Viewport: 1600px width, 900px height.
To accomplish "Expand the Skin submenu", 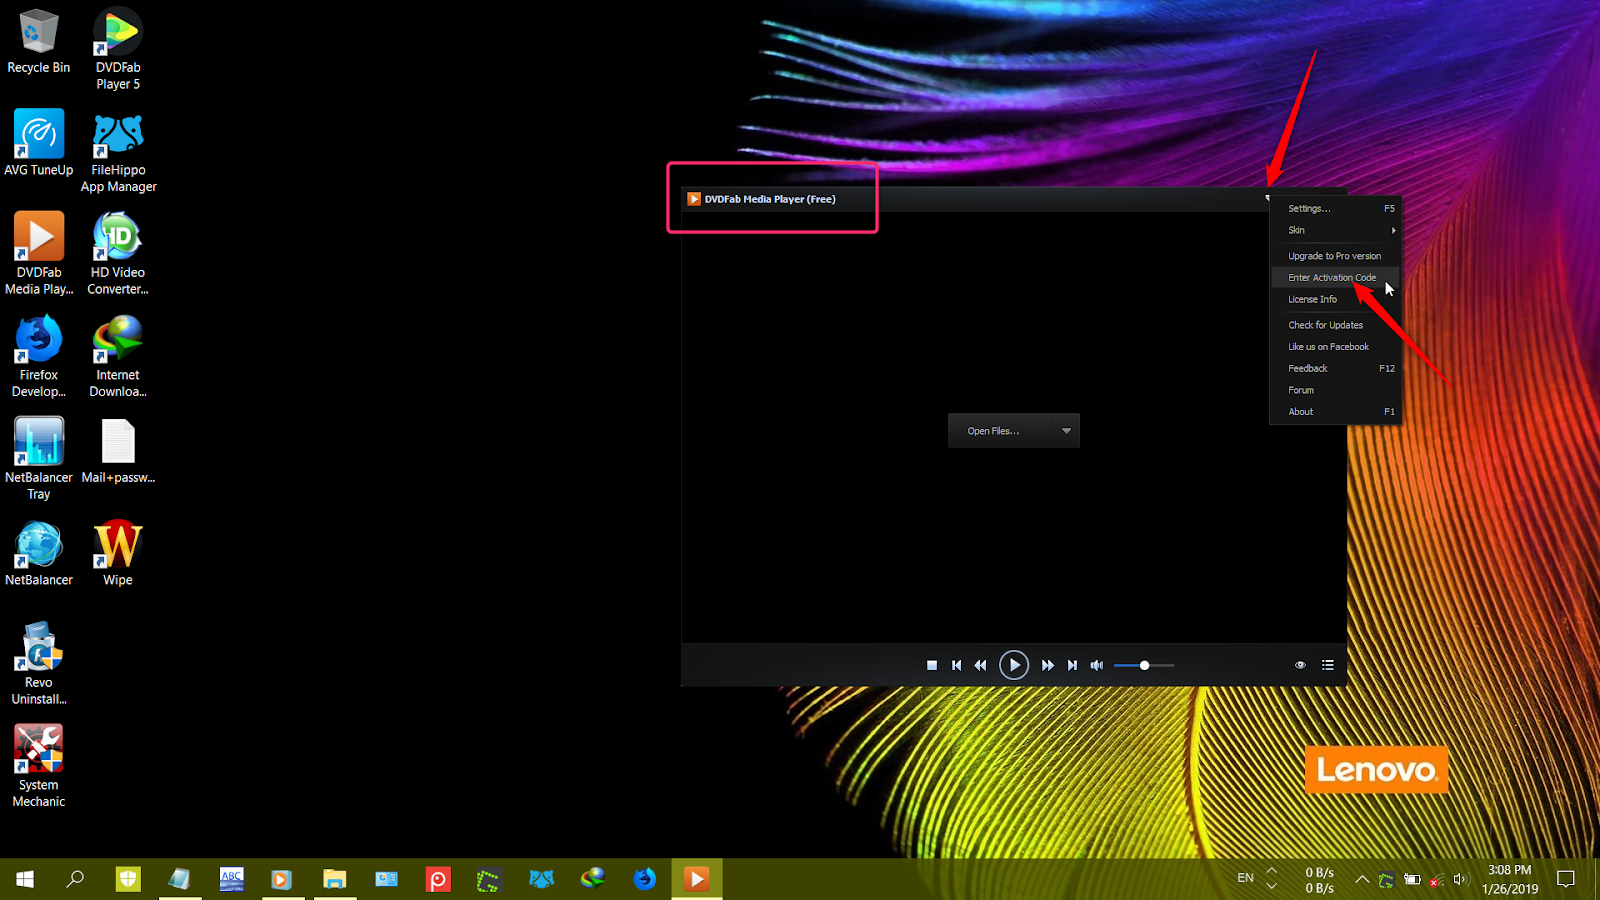I will point(1335,230).
